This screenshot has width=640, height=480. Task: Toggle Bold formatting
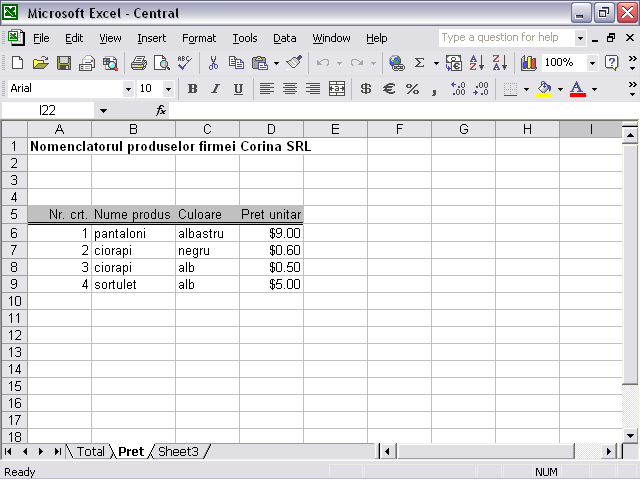(x=193, y=89)
